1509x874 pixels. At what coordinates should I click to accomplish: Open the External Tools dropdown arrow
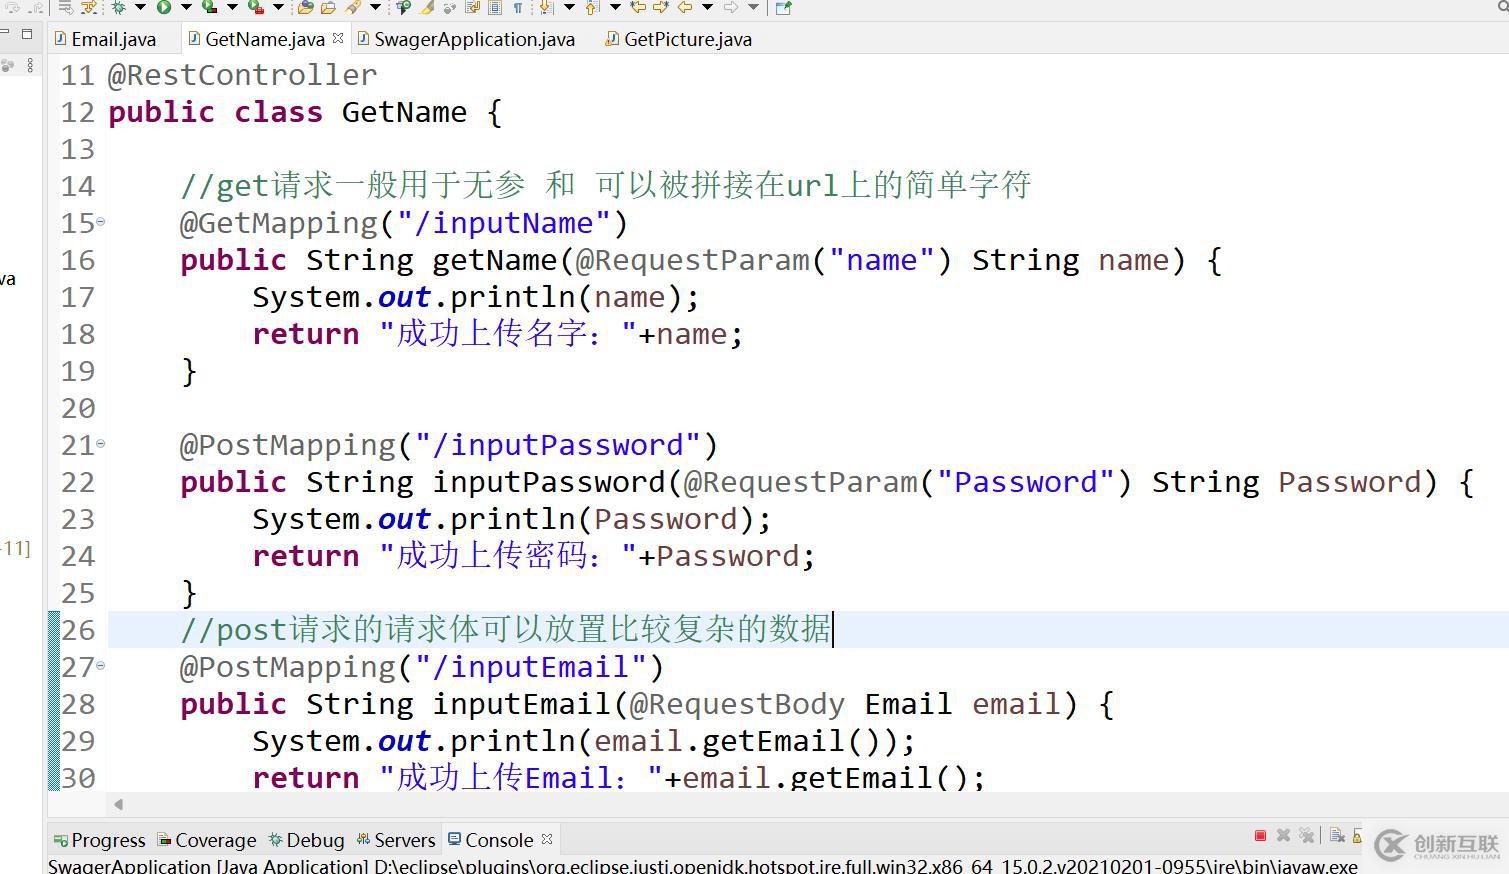278,7
